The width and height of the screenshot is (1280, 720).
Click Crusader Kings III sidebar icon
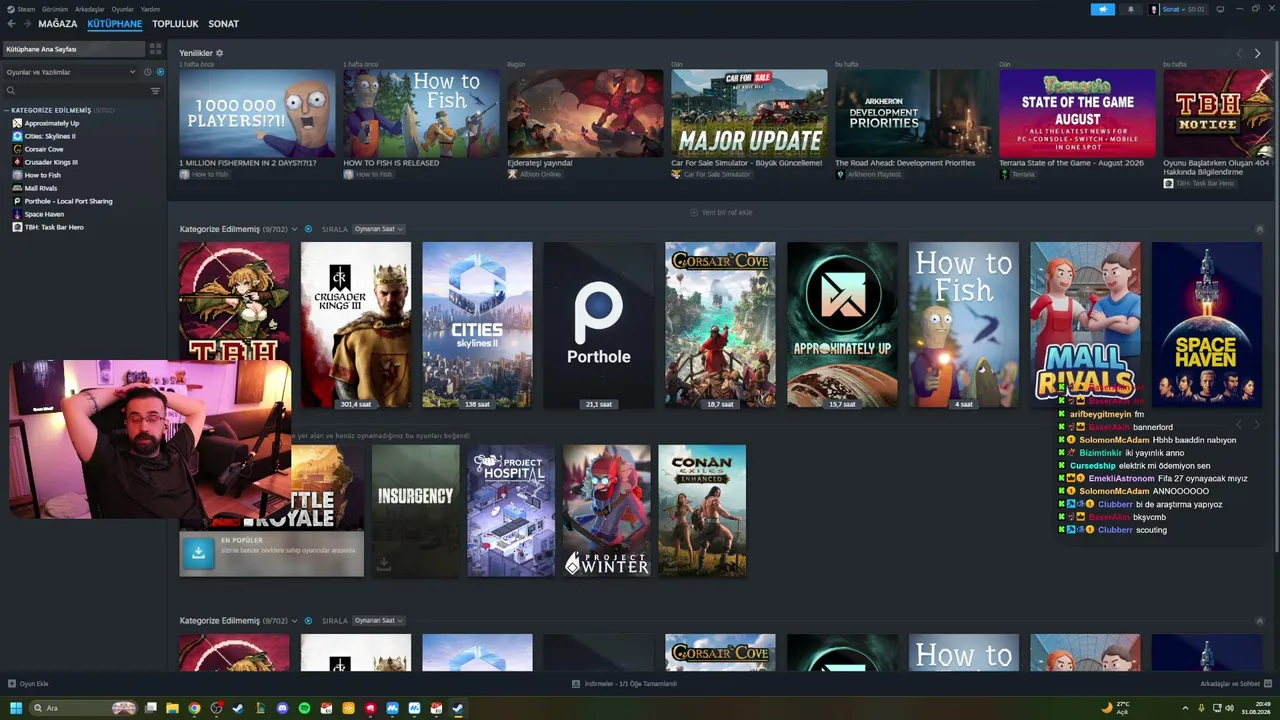click(x=17, y=162)
